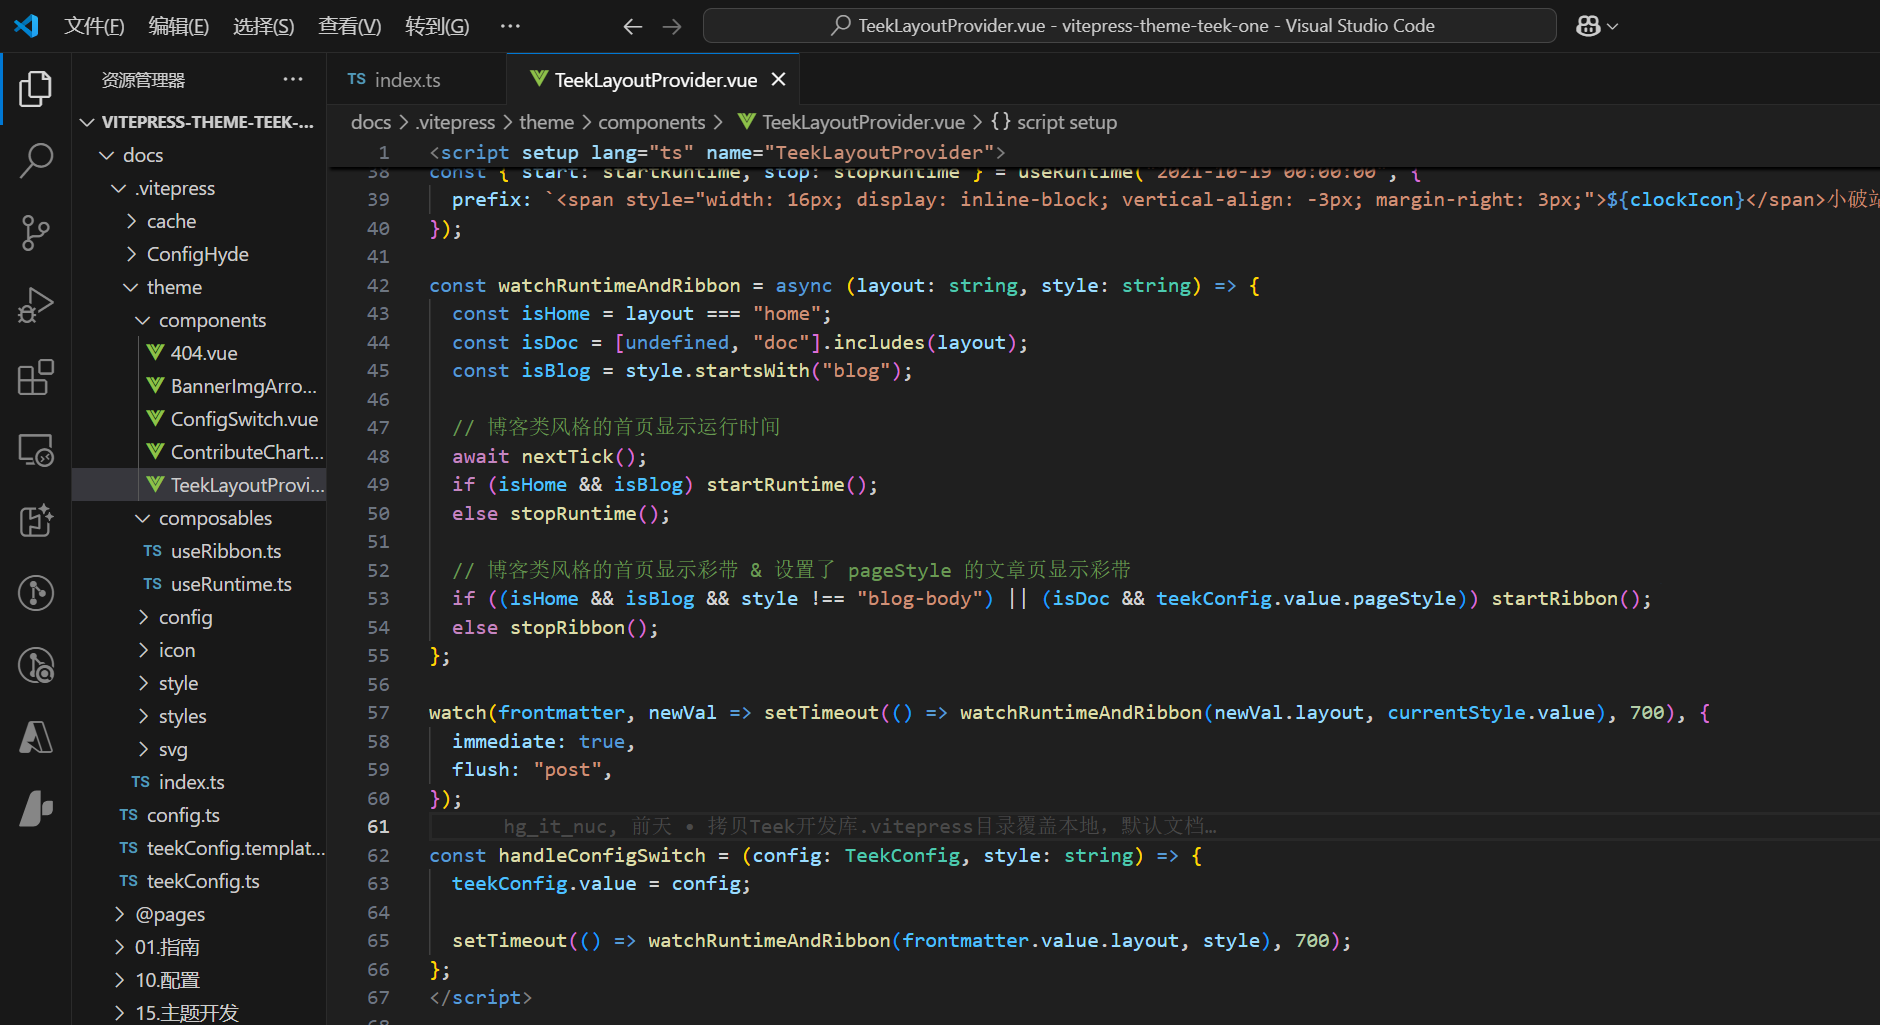Open the Source Control view
Screen dimensions: 1880x1025
coord(36,232)
